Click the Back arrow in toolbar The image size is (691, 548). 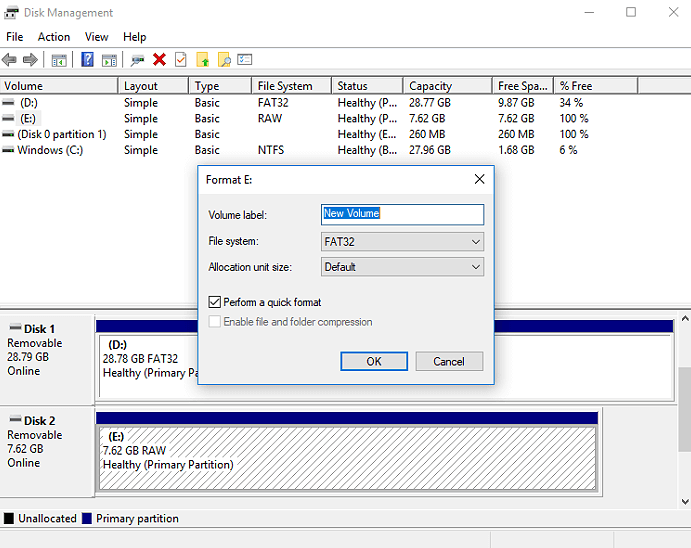(x=10, y=60)
